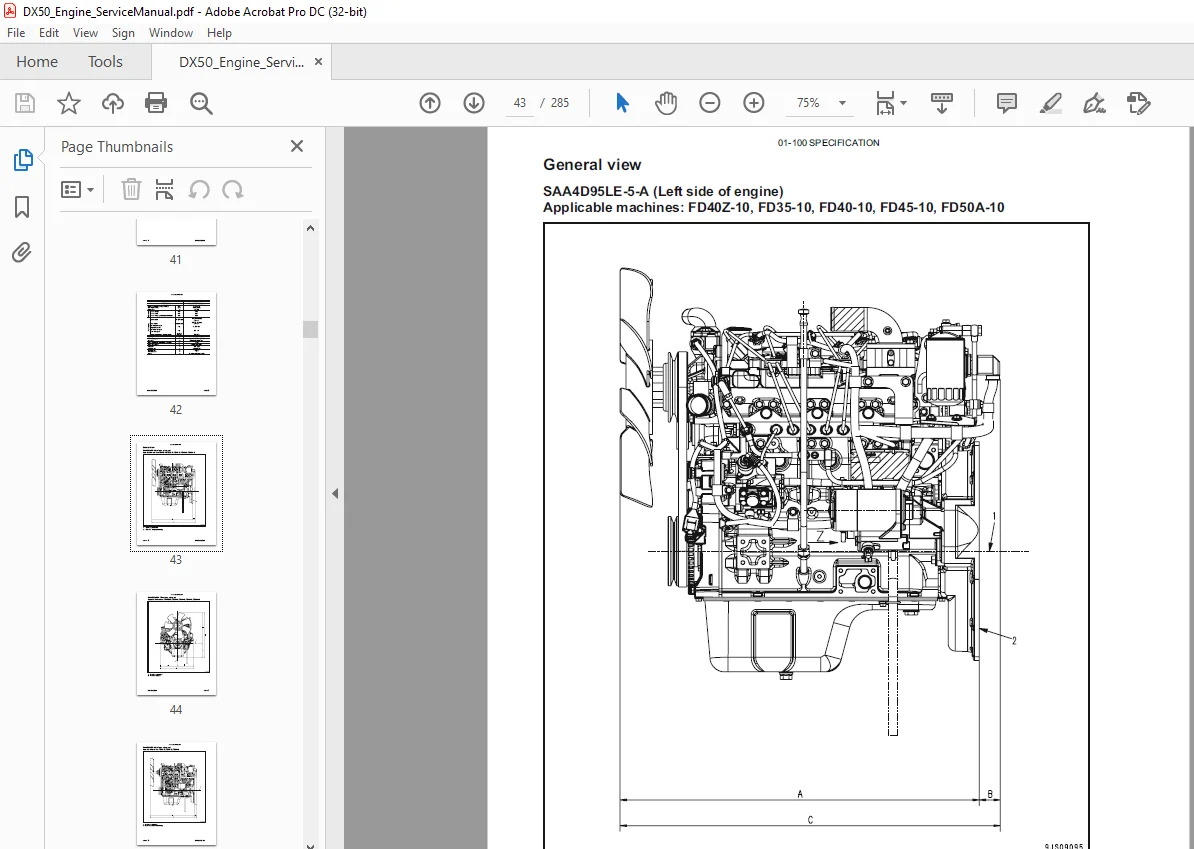Viewport: 1194px width, 849px height.
Task: Open Attachments paperclip panel
Action: pos(22,252)
